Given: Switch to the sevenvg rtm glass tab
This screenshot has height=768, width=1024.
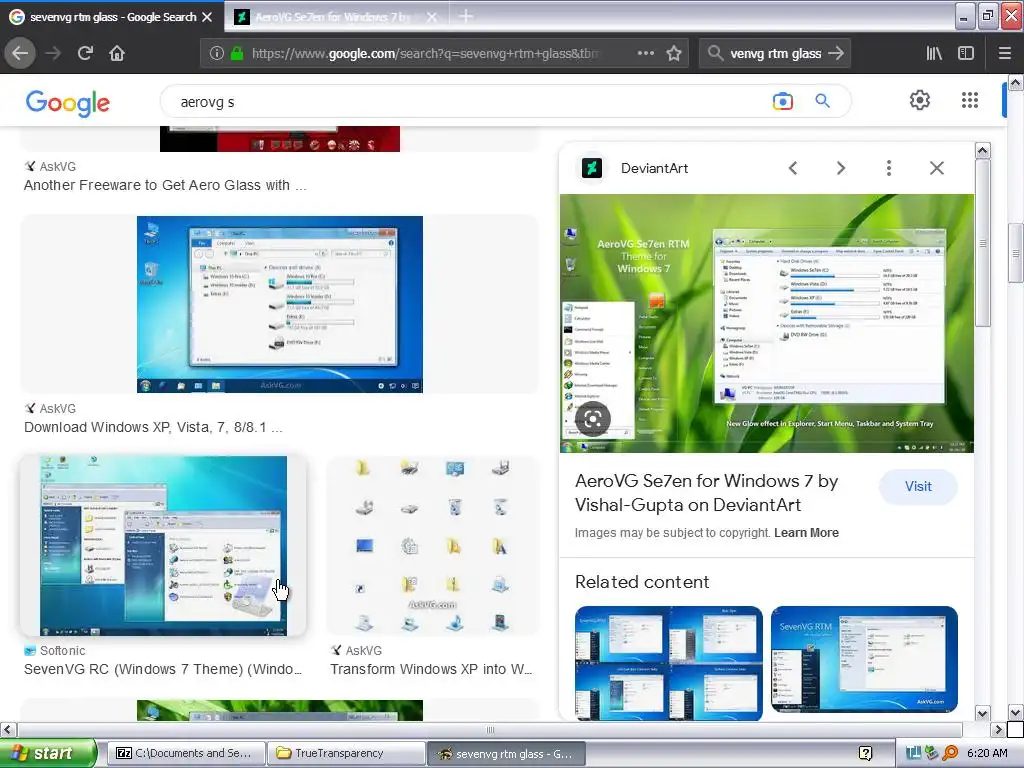Looking at the screenshot, I should (112, 17).
